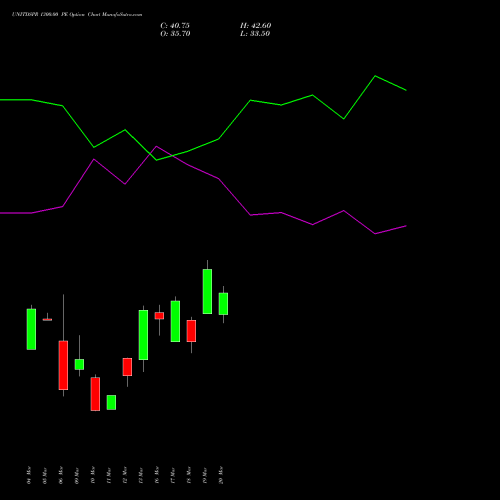Select the 17 Mar date label
The image size is (500, 500).
tap(173, 476)
